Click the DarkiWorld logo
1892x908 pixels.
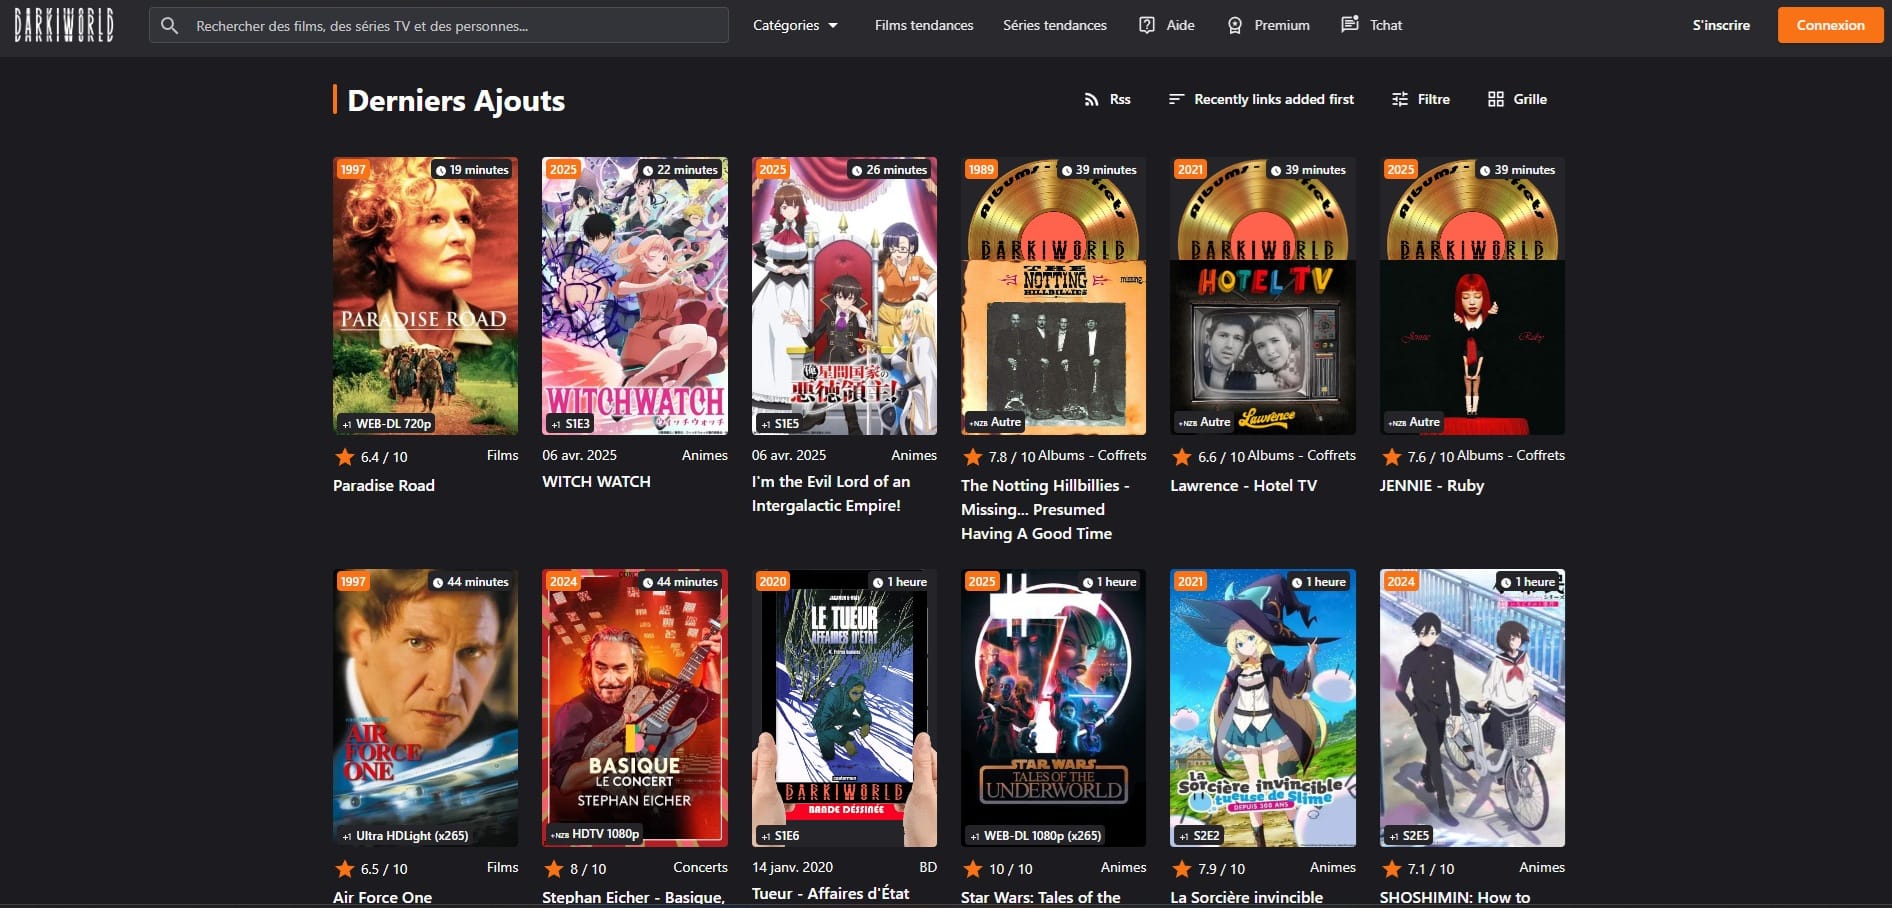point(64,25)
